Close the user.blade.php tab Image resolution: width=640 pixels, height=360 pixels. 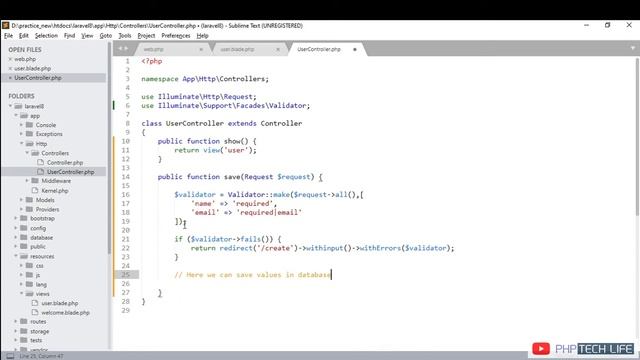pos(278,49)
